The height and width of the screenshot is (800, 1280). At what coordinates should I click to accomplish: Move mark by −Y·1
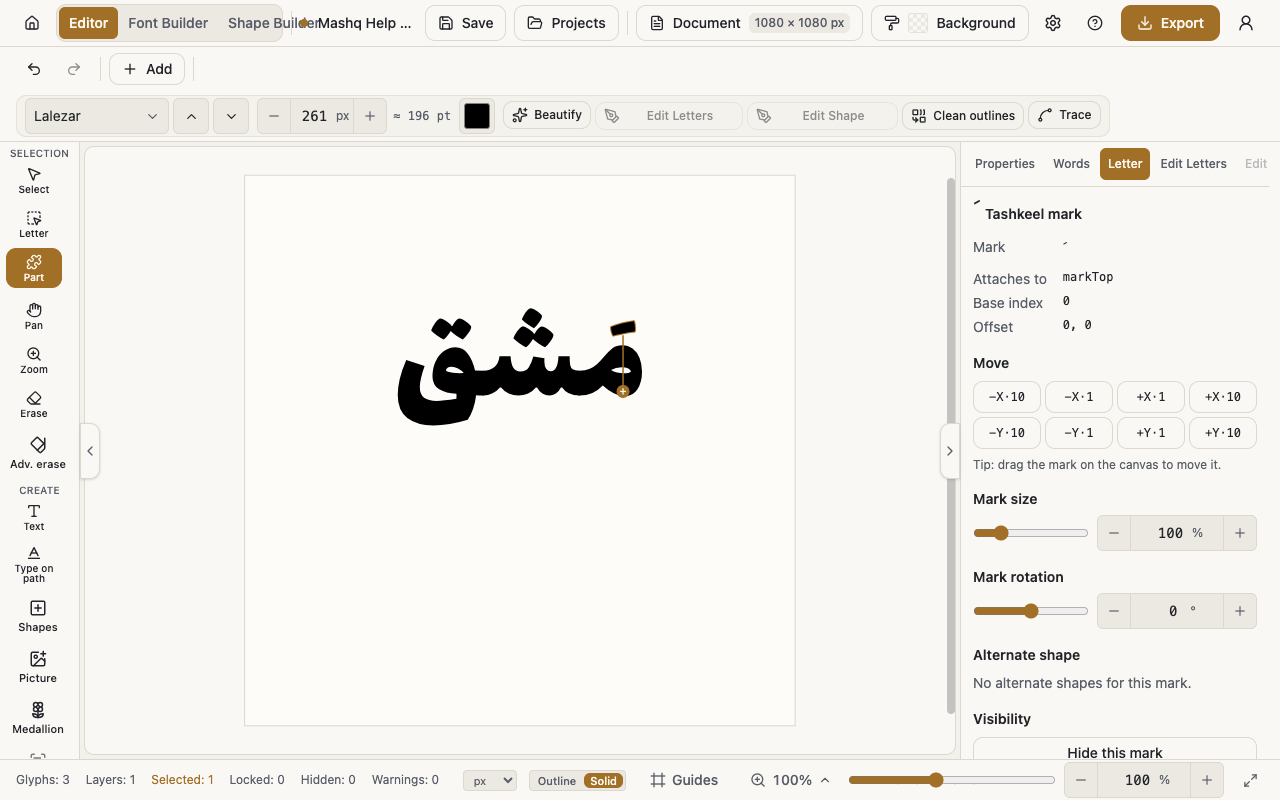pyautogui.click(x=1078, y=433)
